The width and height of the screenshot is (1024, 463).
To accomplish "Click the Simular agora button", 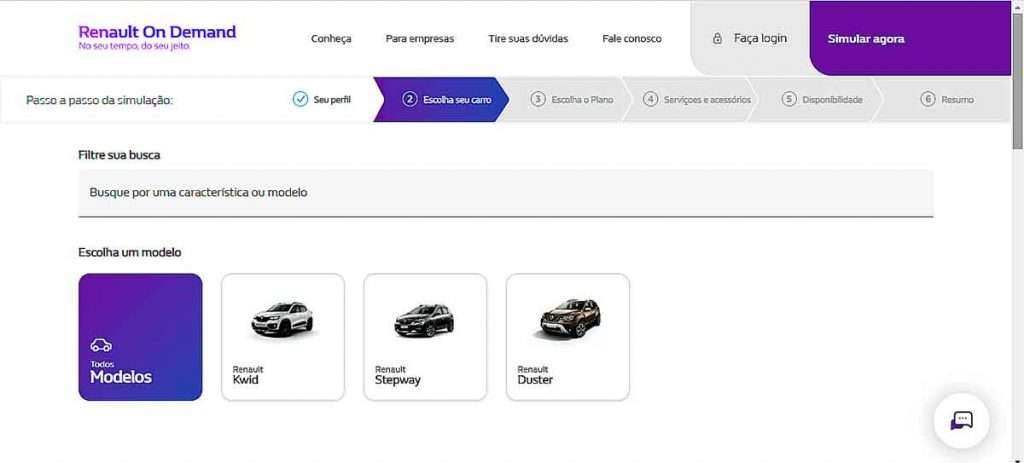I will click(x=910, y=38).
